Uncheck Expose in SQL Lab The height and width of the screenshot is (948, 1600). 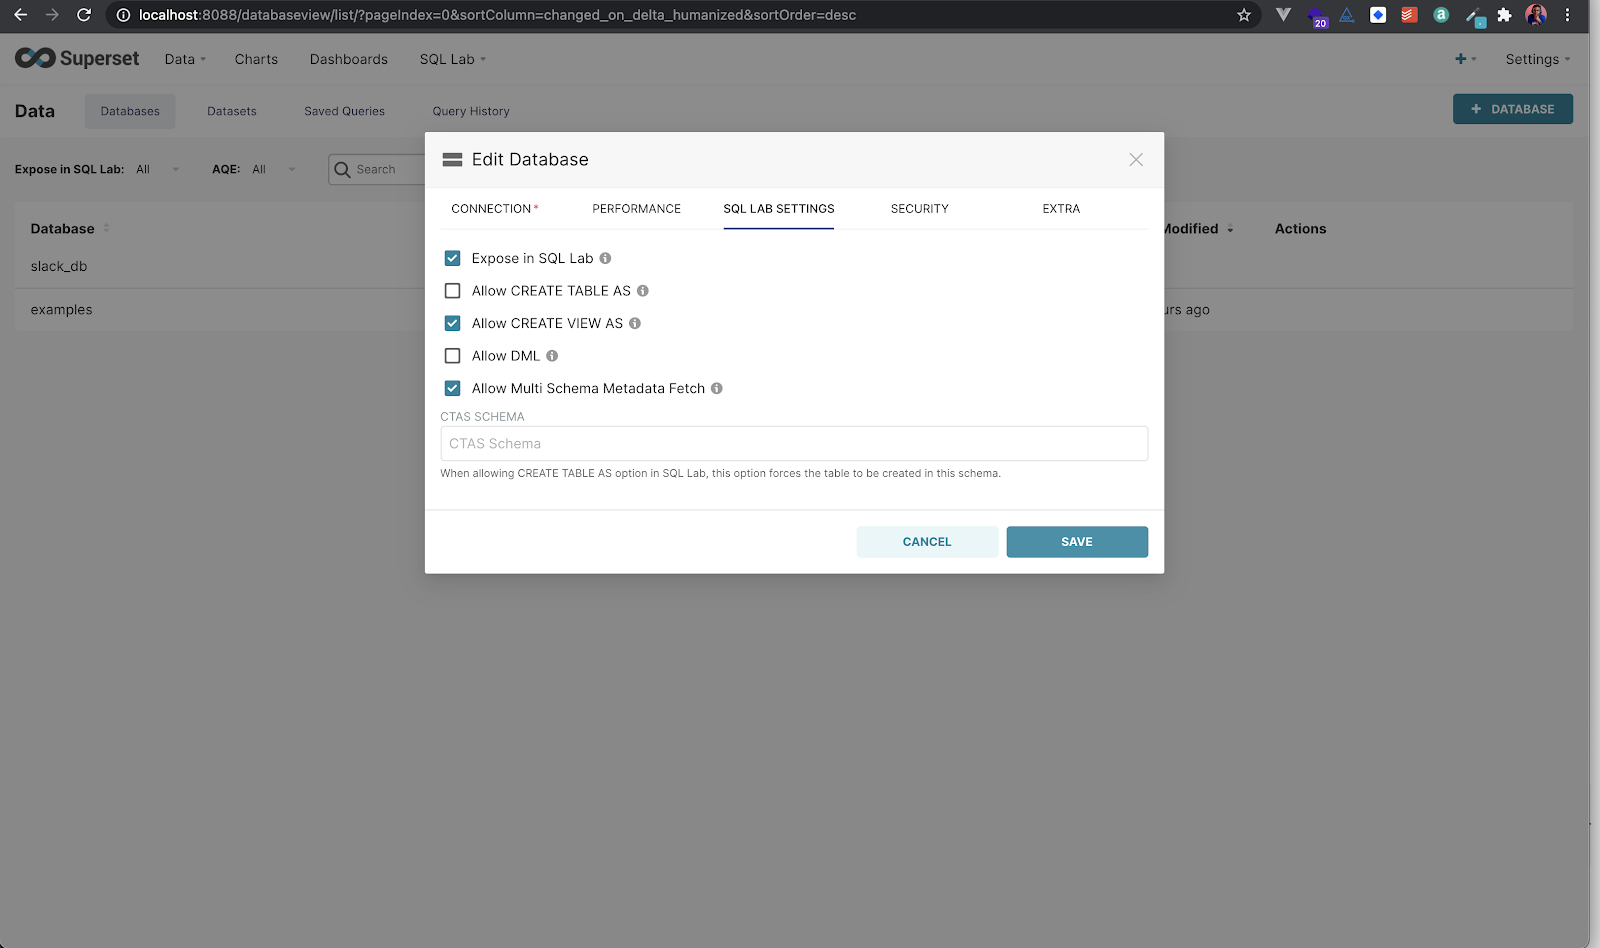coord(452,257)
